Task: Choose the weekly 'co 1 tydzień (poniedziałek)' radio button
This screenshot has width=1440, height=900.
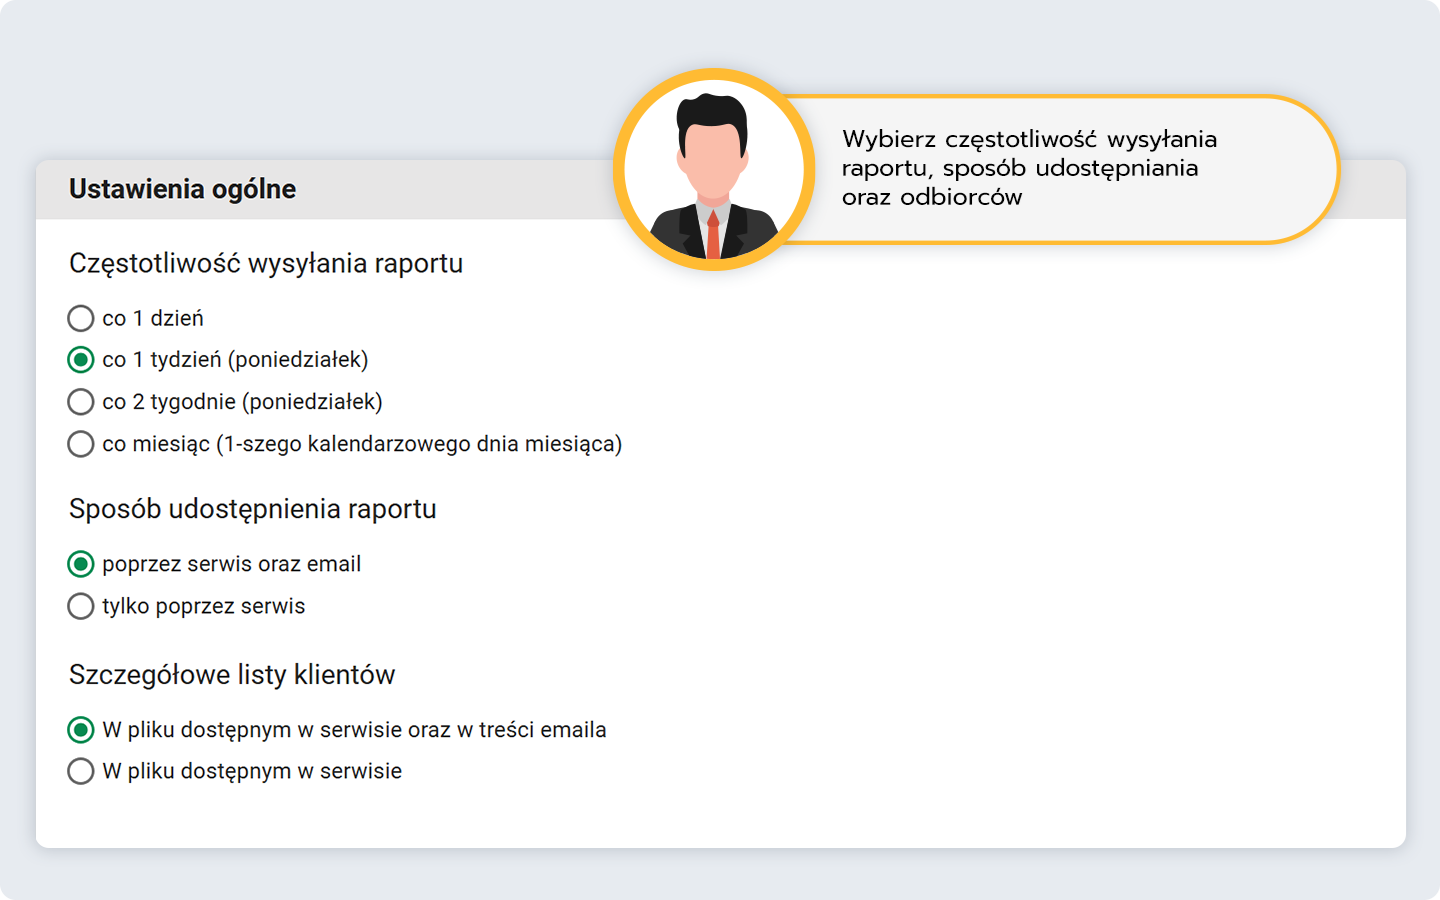Action: (x=81, y=360)
